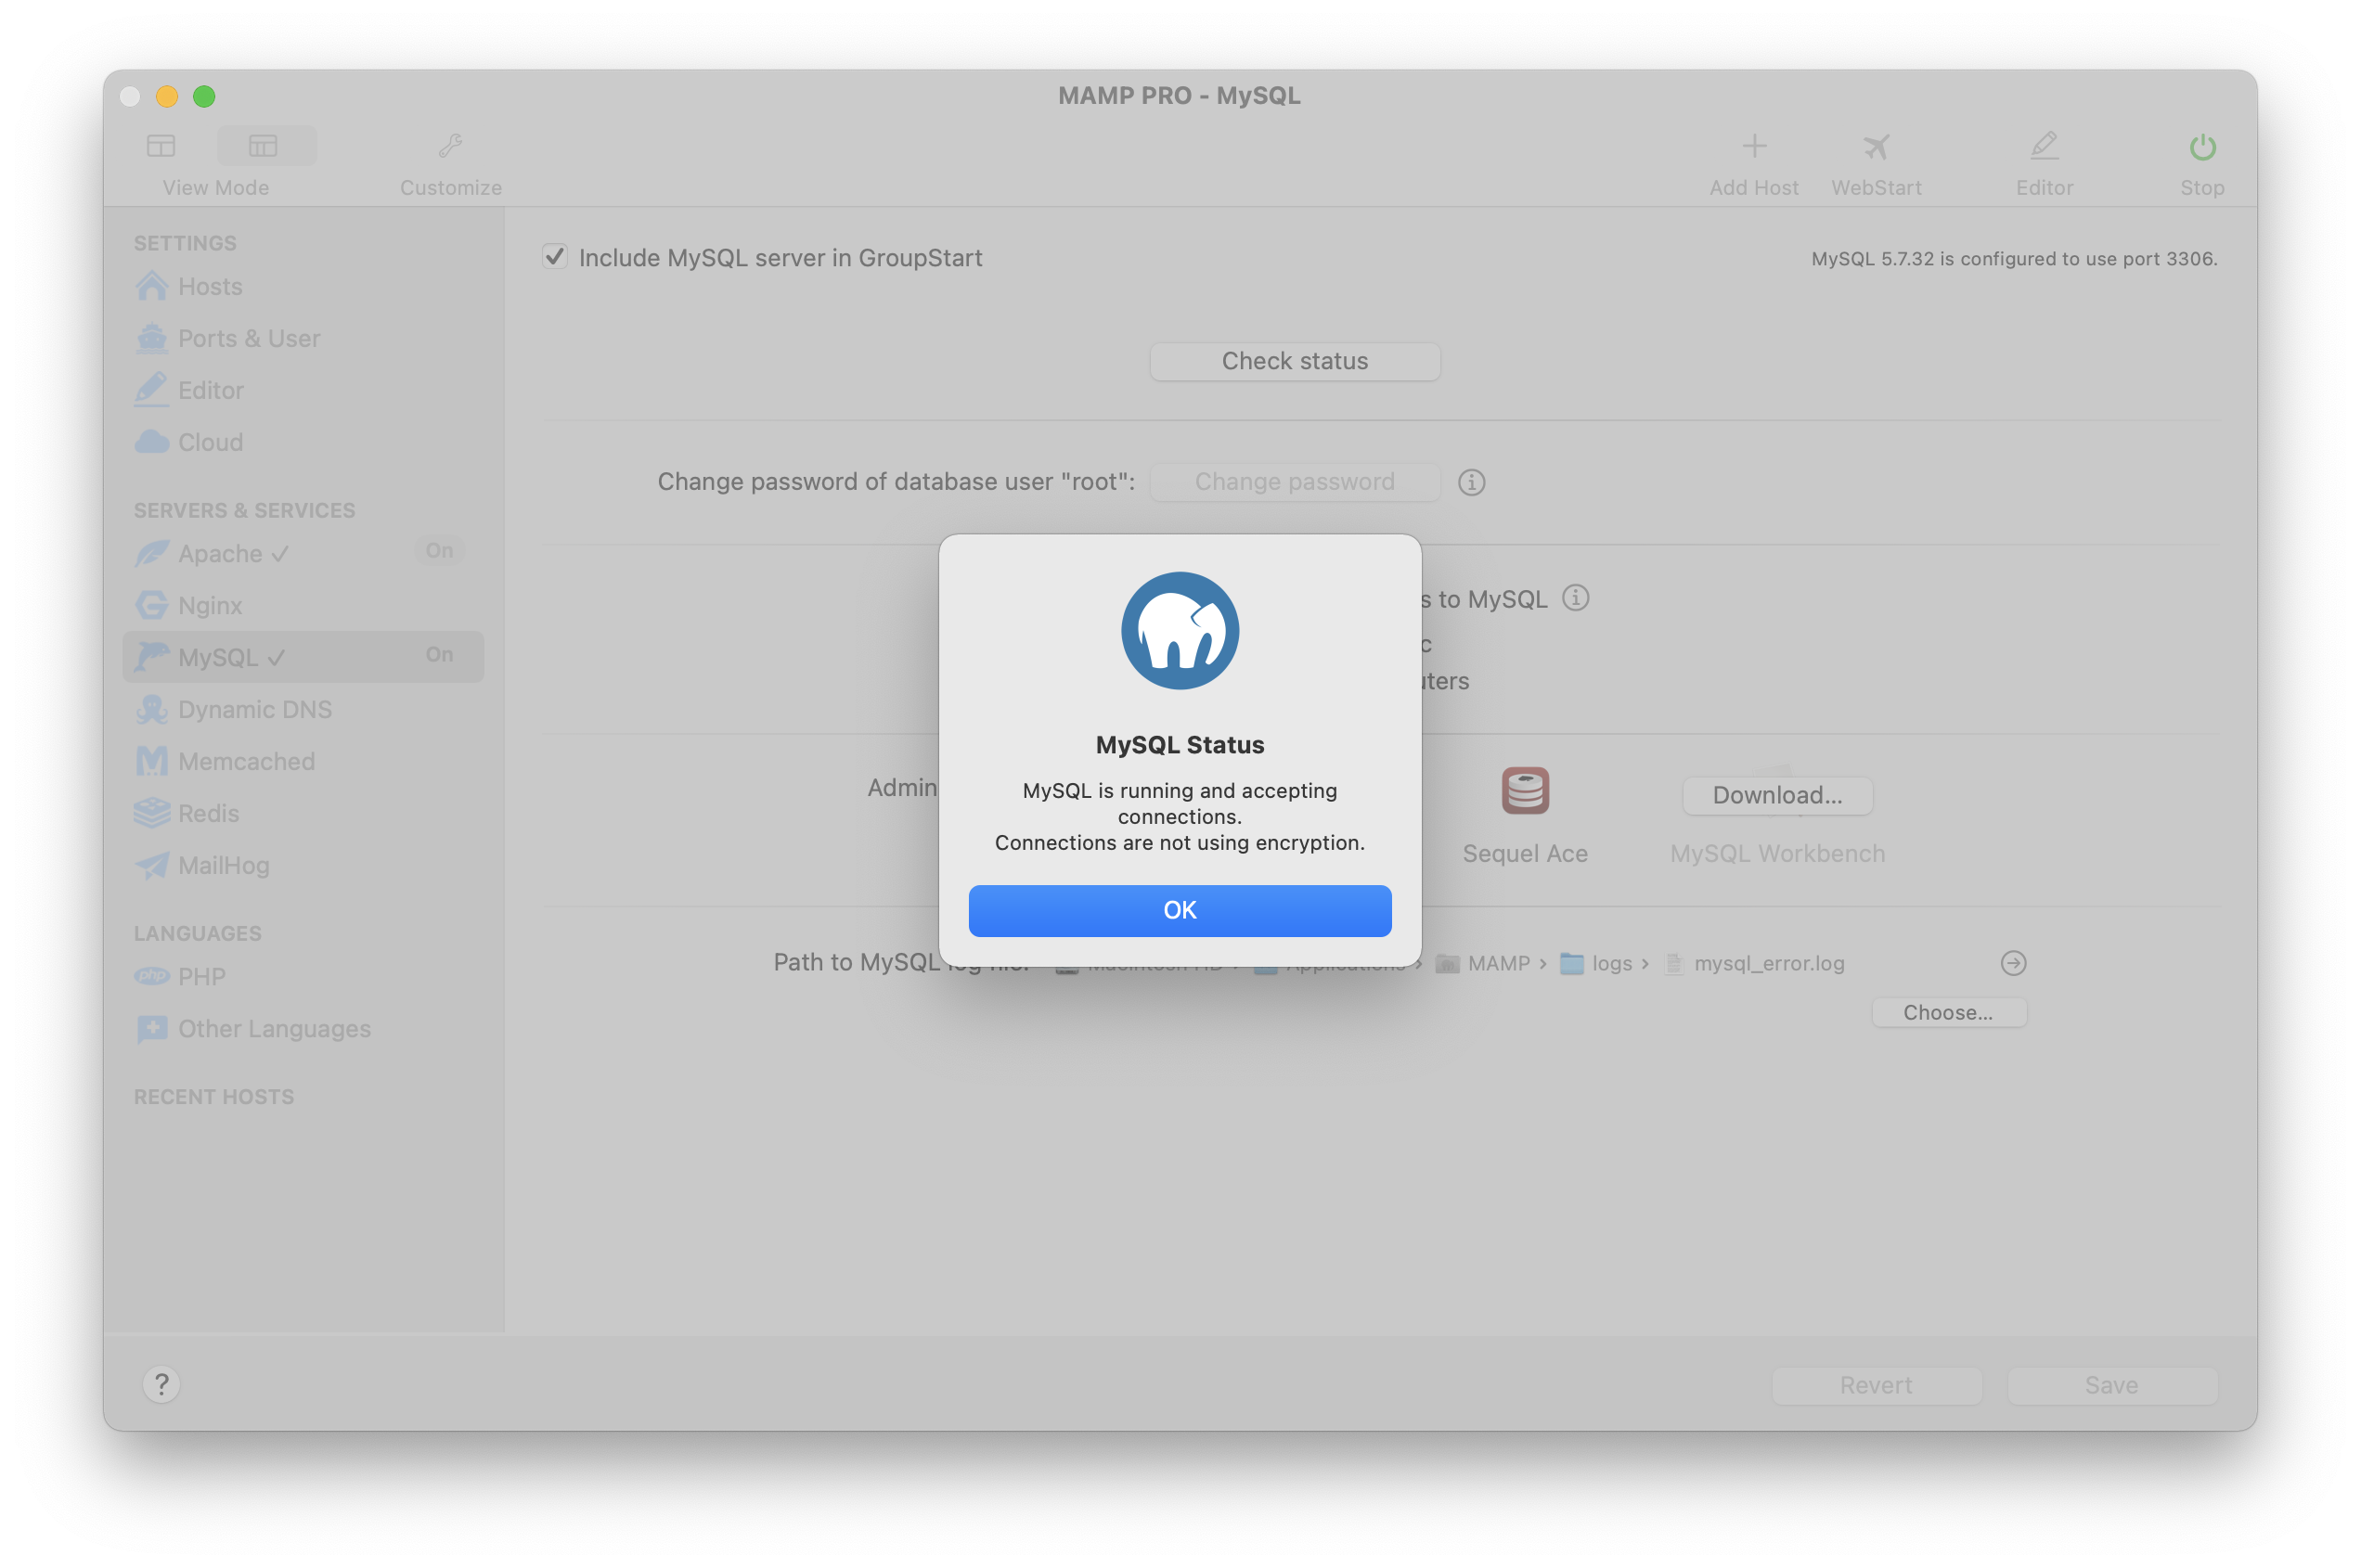Click the help question mark icon
This screenshot has width=2361, height=1568.
coord(162,1385)
